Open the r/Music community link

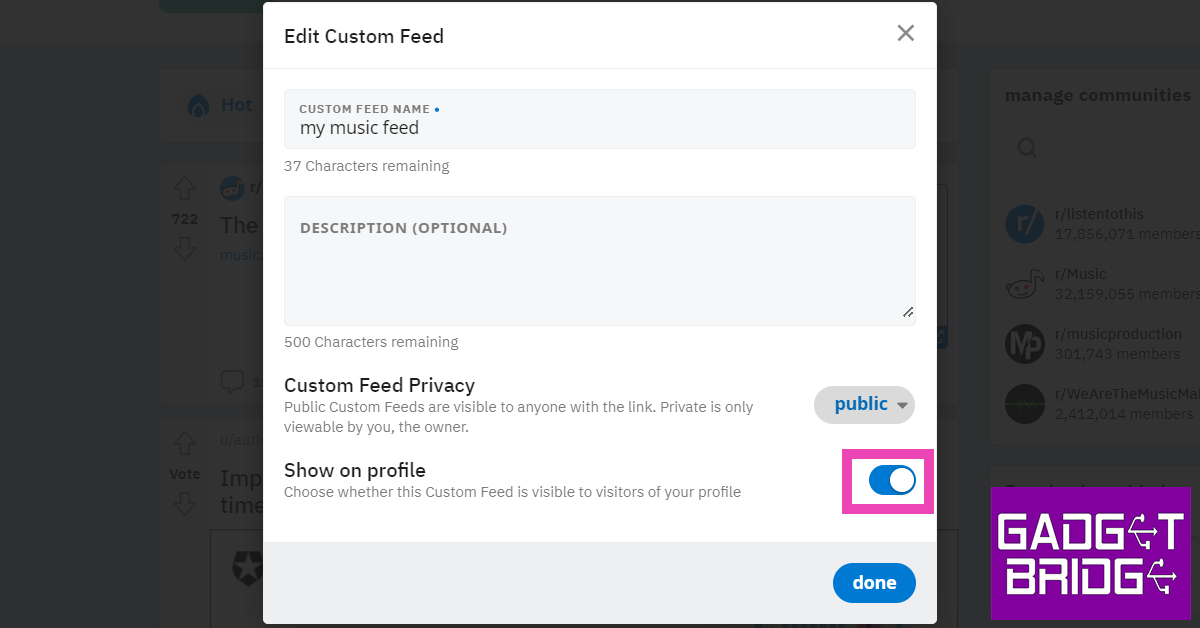pos(1081,274)
